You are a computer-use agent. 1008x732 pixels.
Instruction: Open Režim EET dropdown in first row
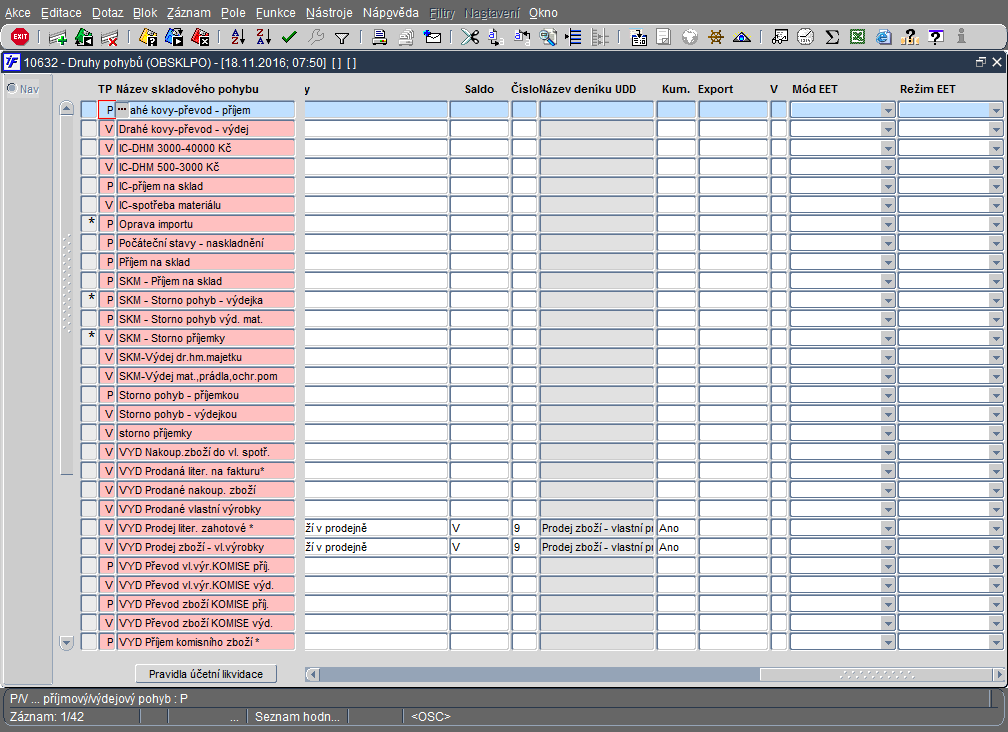tap(996, 110)
